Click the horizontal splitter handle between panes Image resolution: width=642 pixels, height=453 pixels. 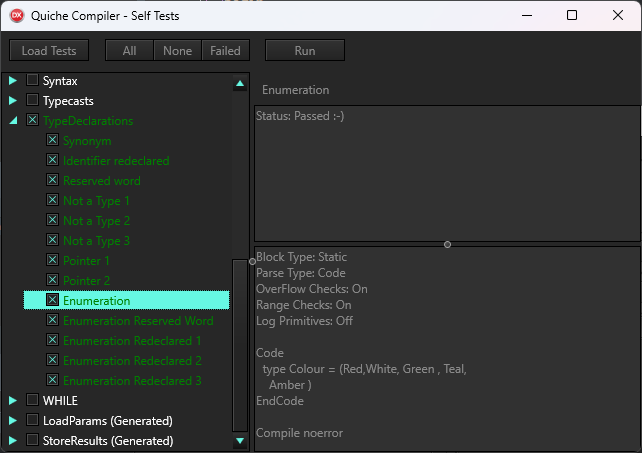[448, 245]
